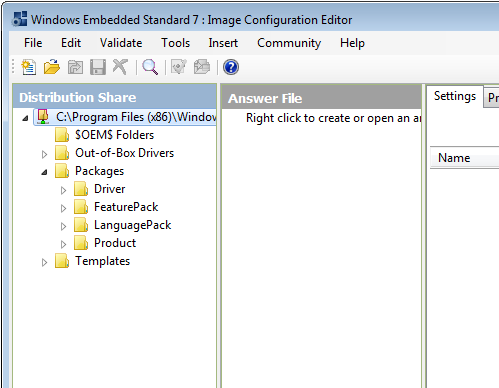The image size is (499, 388).
Task: Expand the Out-of-Box Drivers node
Action: 44,154
